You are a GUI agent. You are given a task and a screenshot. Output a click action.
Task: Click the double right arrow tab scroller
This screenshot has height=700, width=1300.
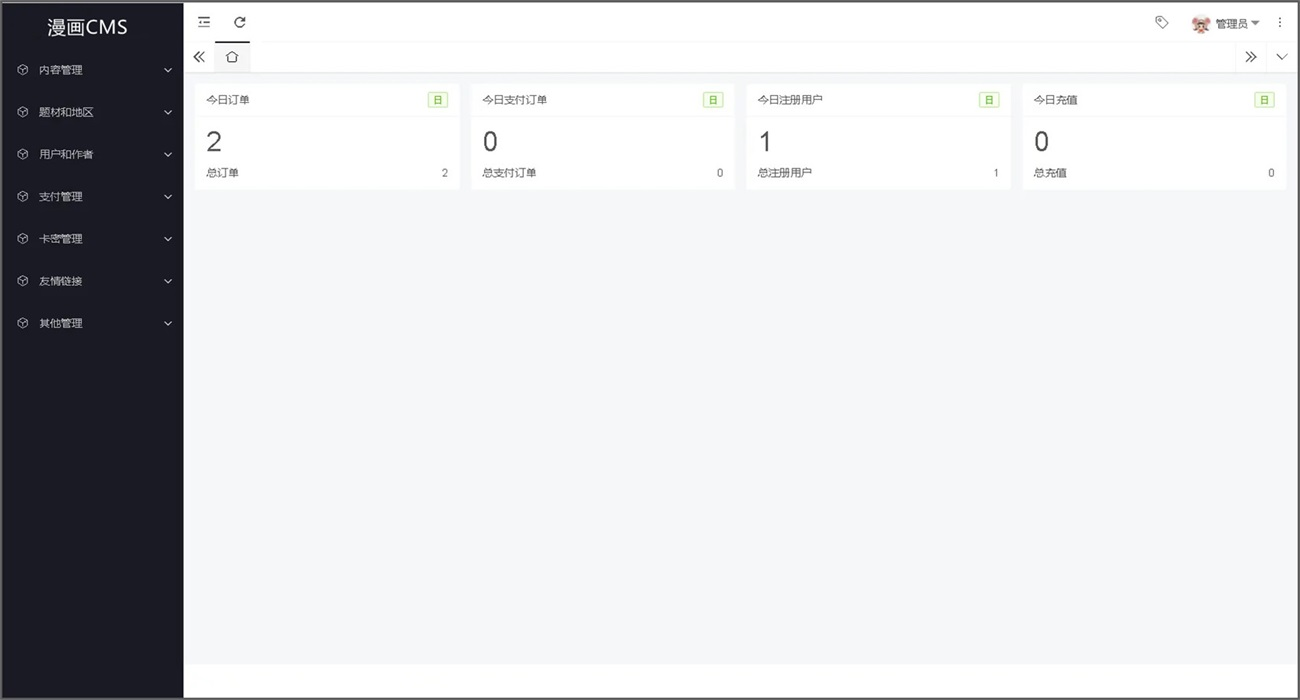tap(1250, 57)
